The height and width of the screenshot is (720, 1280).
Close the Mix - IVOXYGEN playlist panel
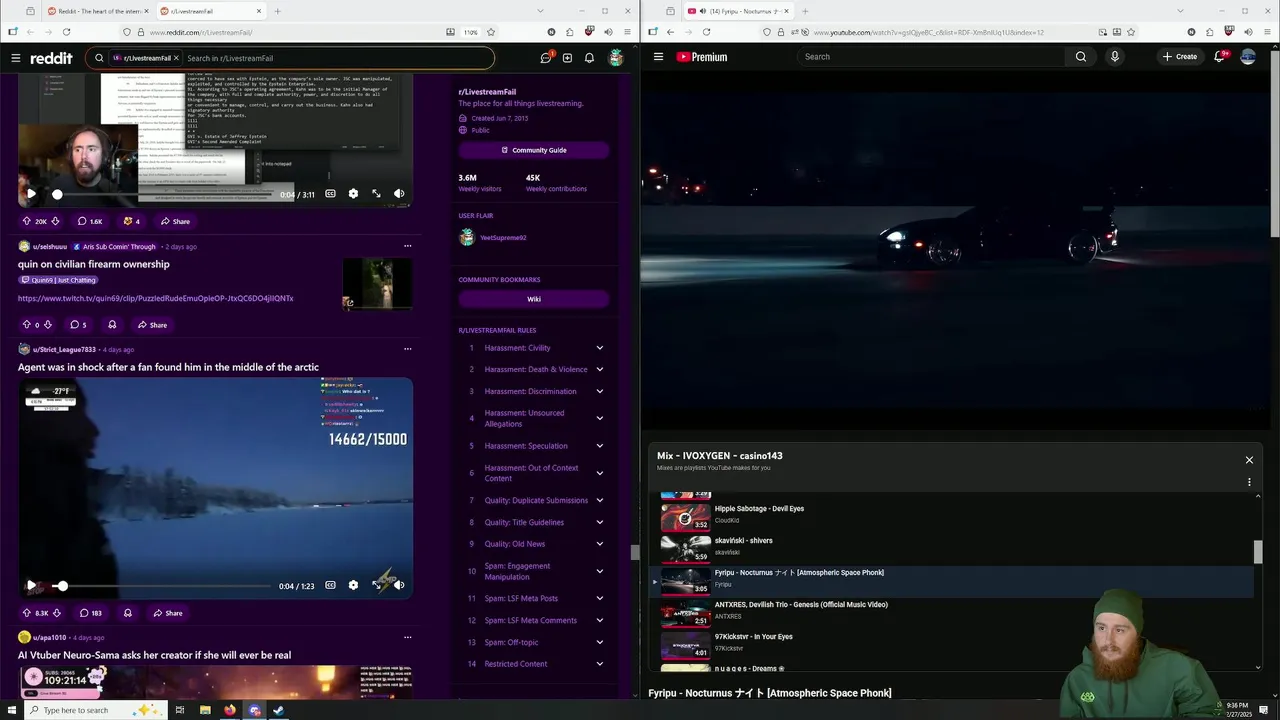pyautogui.click(x=1249, y=460)
